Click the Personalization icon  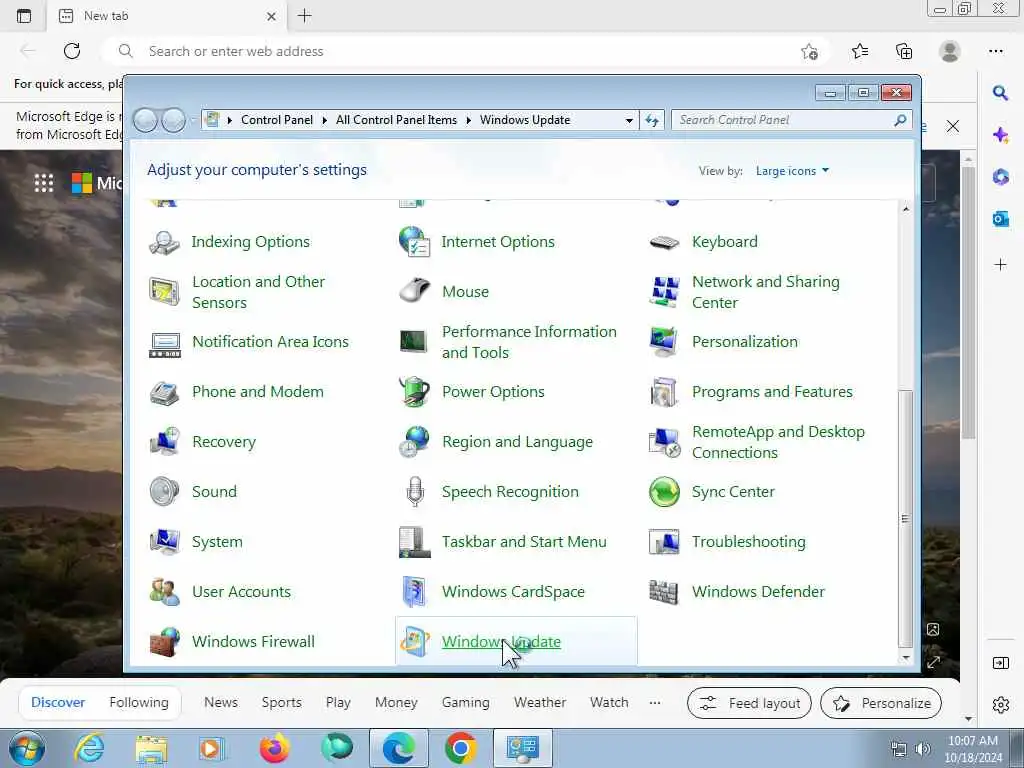(664, 342)
